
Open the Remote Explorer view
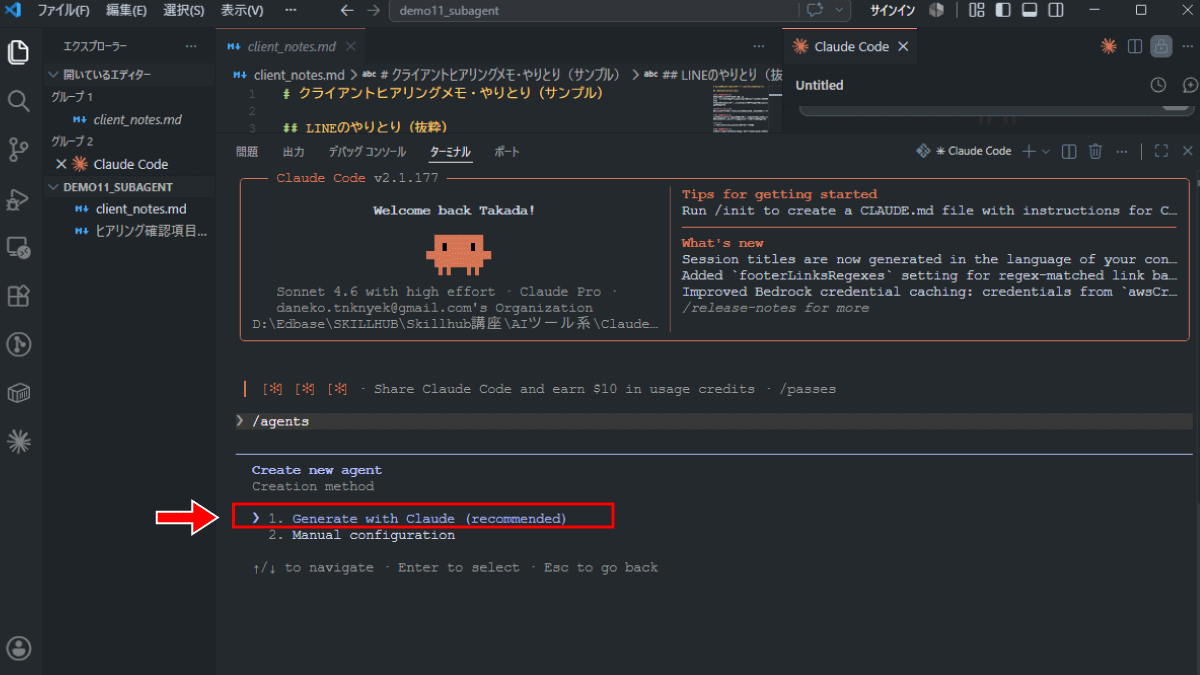tap(18, 247)
